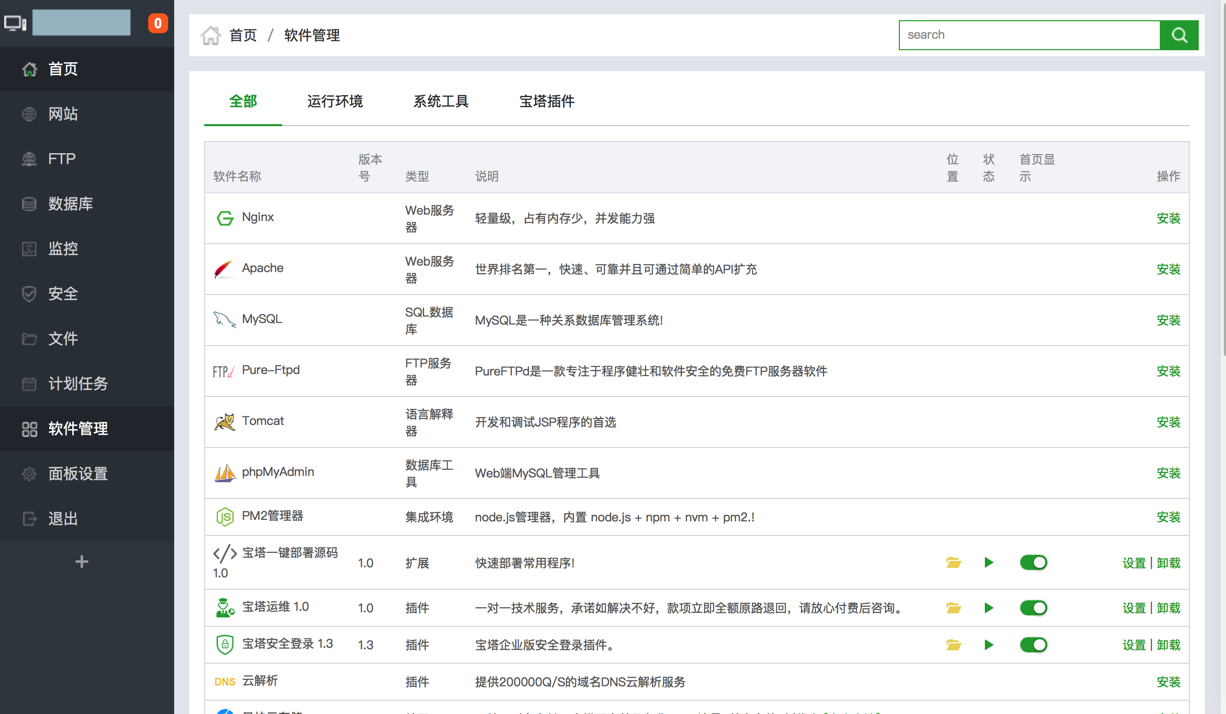This screenshot has width=1226, height=714.
Task: Toggle homepage display for 宝塔运维 1.0
Action: (1033, 608)
